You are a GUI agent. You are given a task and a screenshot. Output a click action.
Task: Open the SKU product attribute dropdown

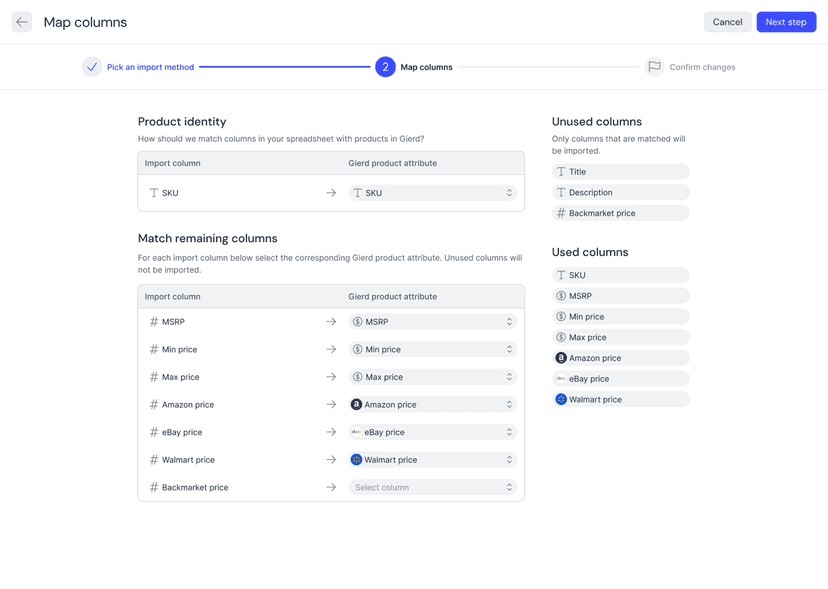432,193
